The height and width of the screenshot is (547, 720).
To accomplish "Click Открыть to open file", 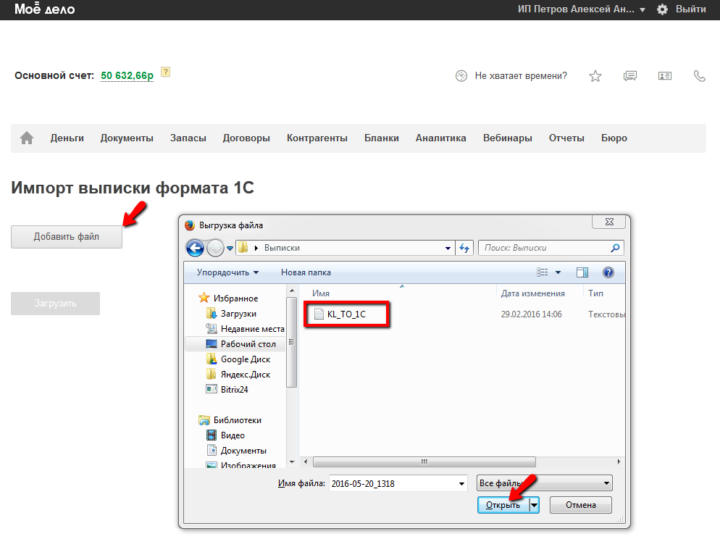I will point(503,505).
